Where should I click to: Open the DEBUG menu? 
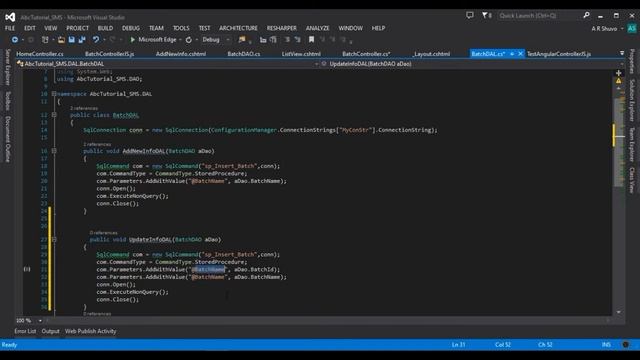(131, 28)
